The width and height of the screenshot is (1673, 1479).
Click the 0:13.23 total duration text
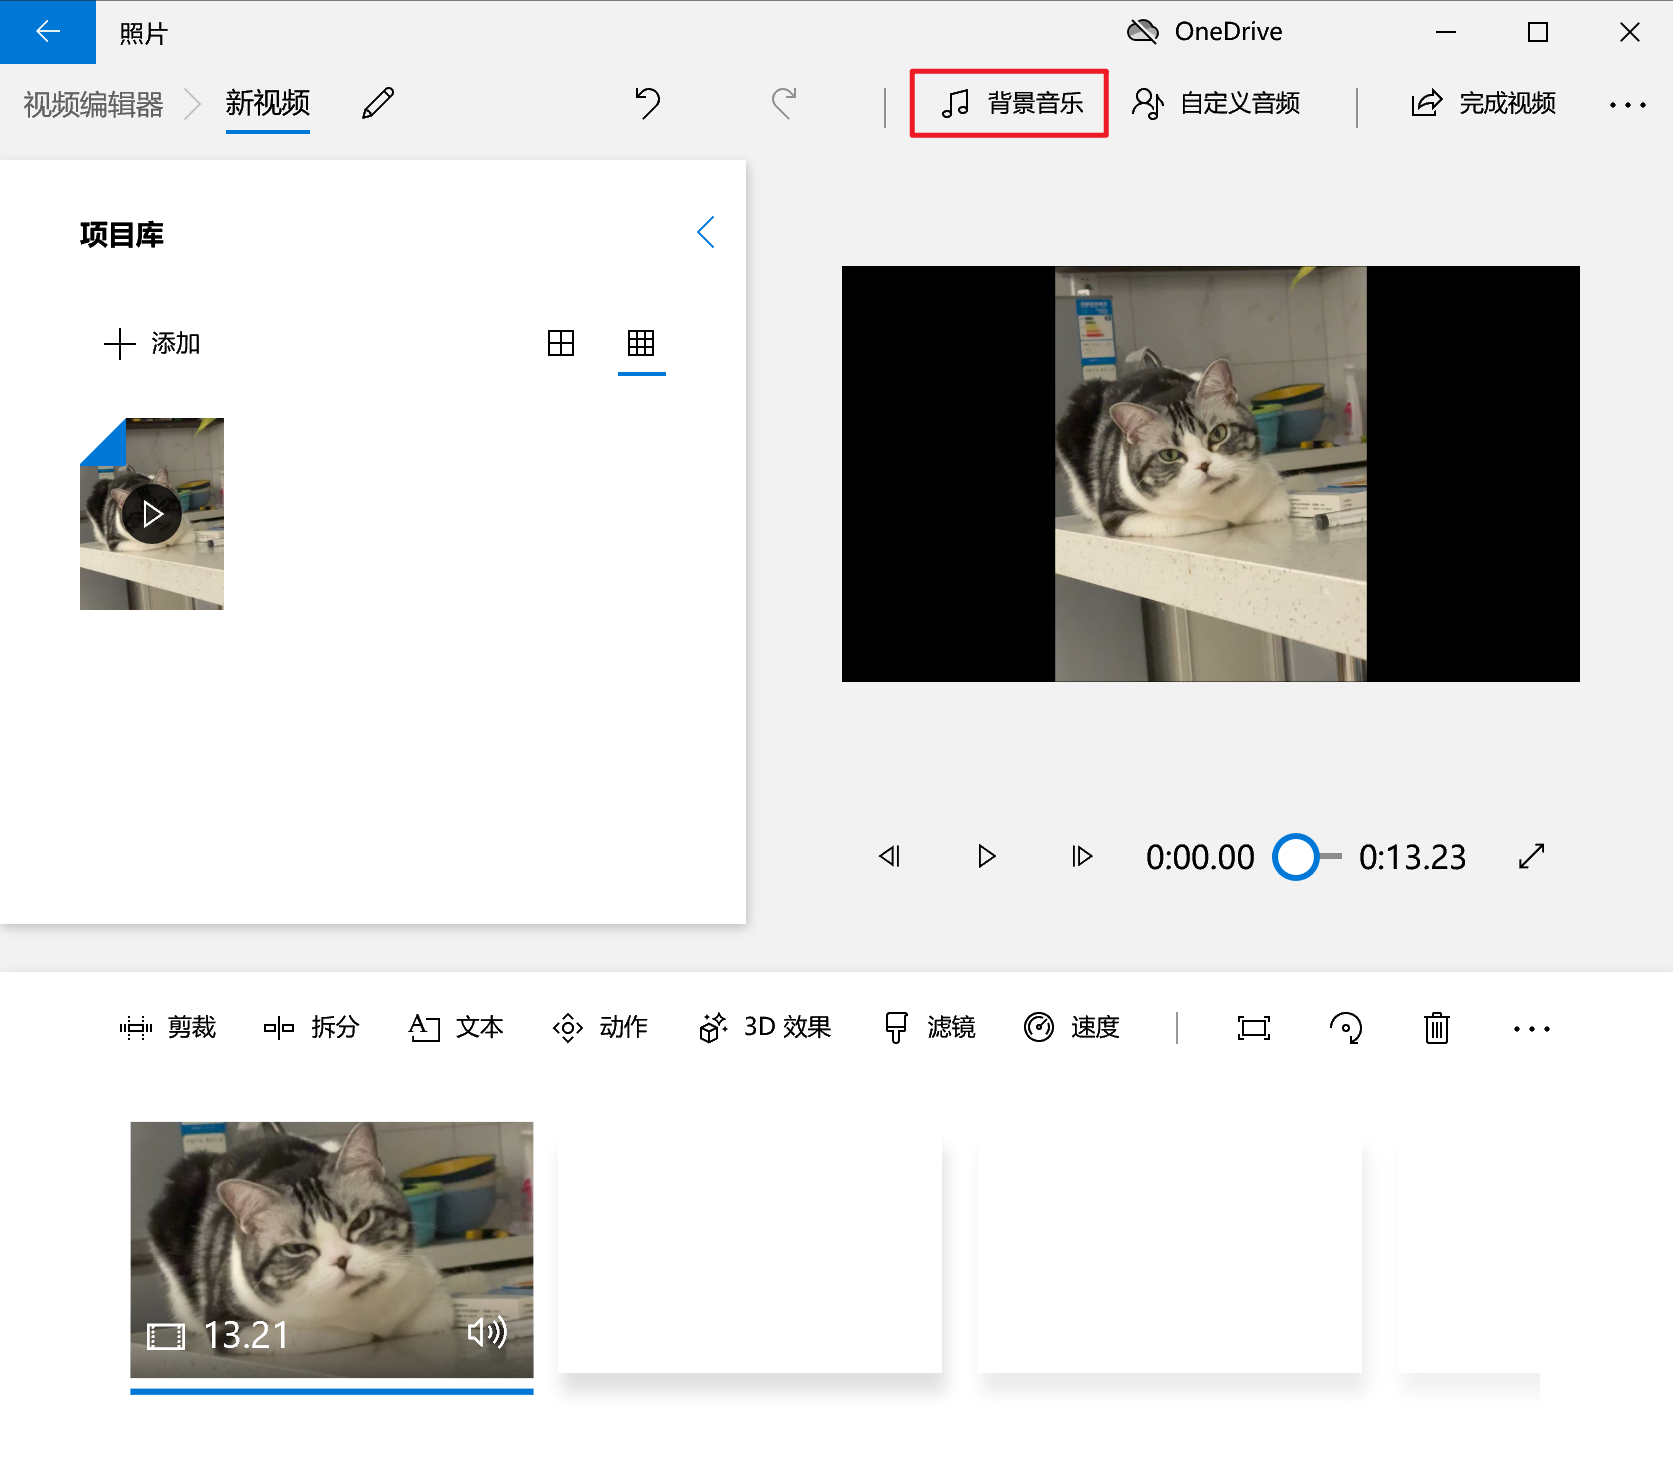pyautogui.click(x=1412, y=857)
